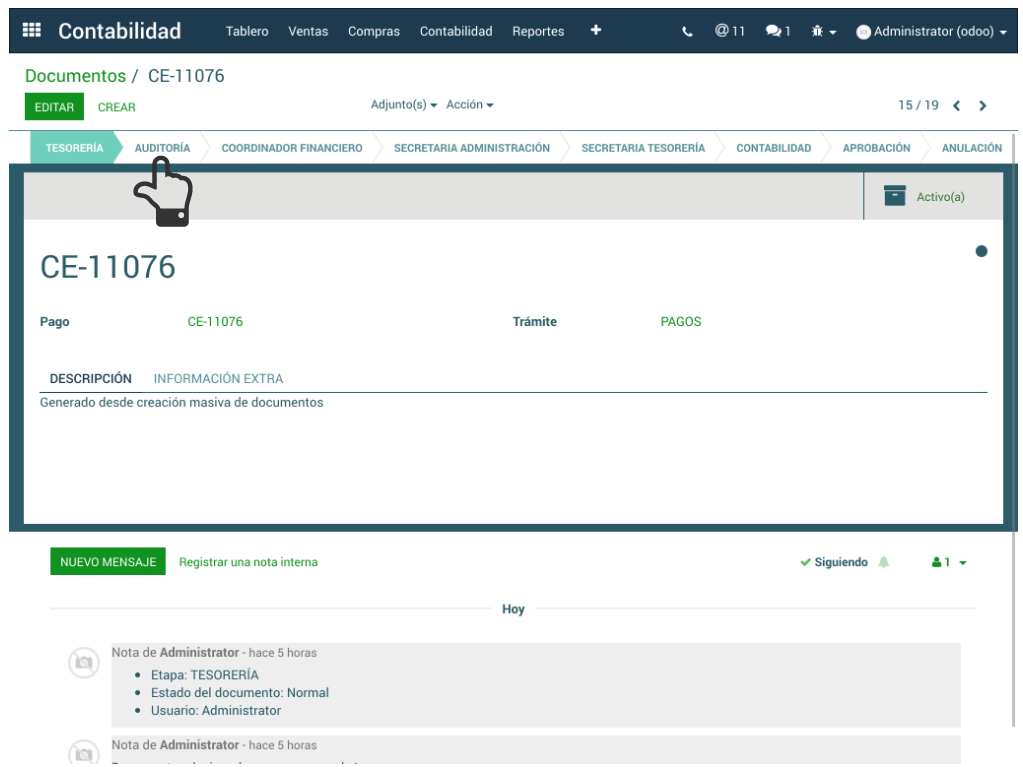1023x767 pixels.
Task: Open the @ mentions inbox
Action: click(730, 31)
